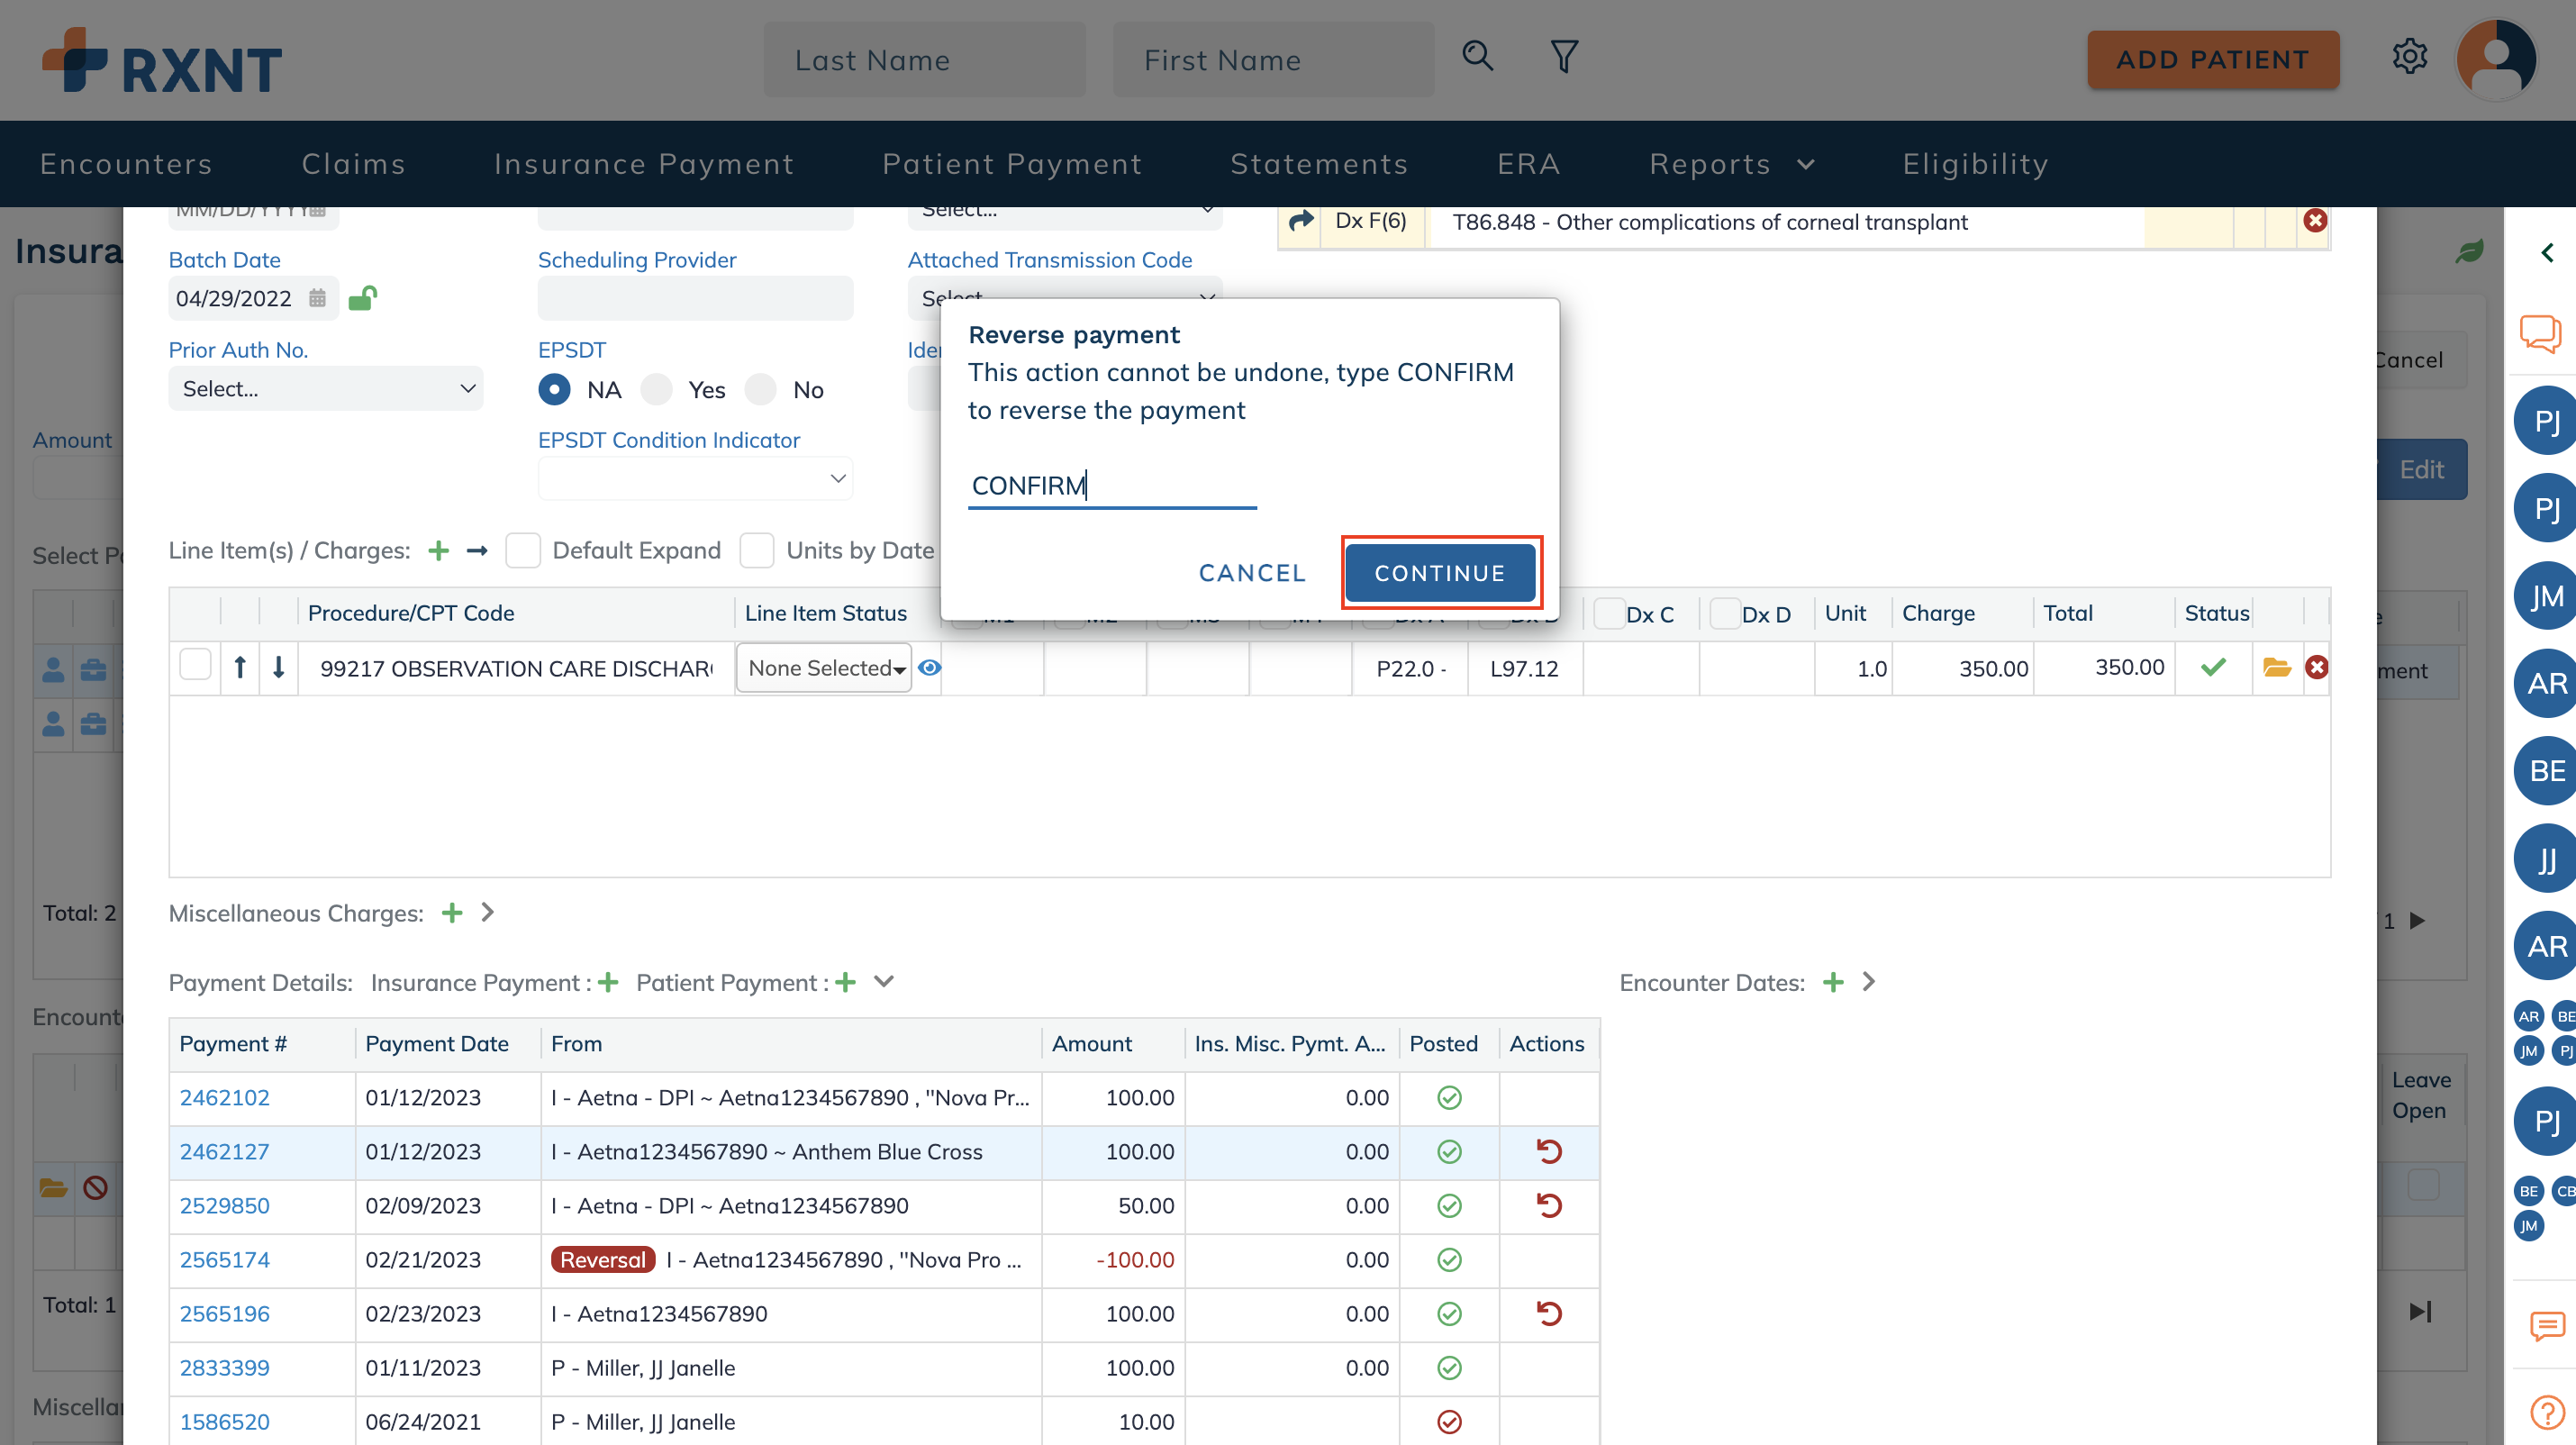Click the Scheduling Provider field
Screen dimensions: 2576x1445
point(695,298)
